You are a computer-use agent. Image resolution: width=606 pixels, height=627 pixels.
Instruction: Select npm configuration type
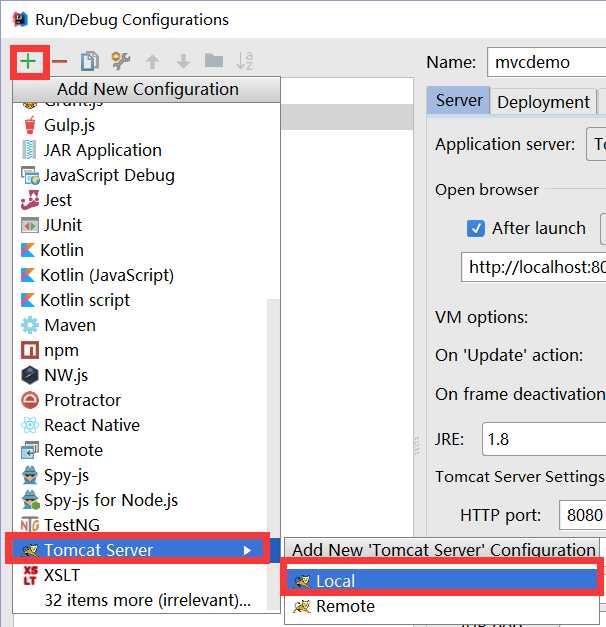pos(140,350)
